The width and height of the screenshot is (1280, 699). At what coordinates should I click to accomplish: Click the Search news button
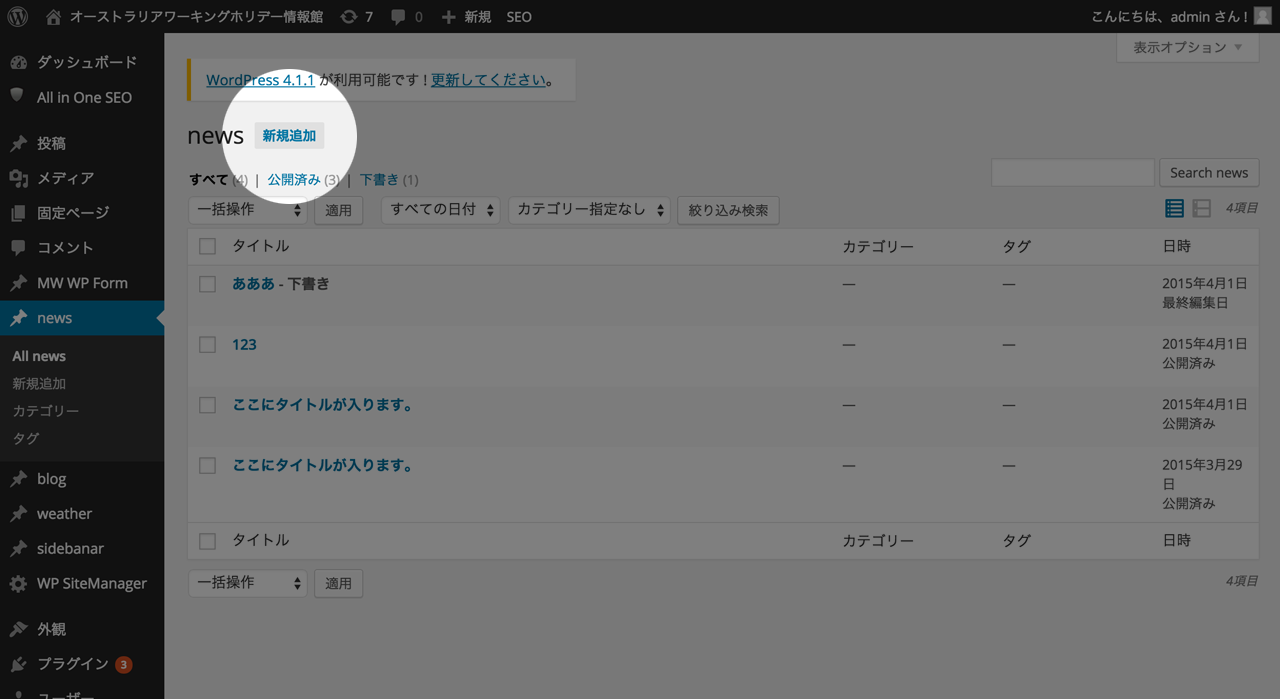point(1209,173)
